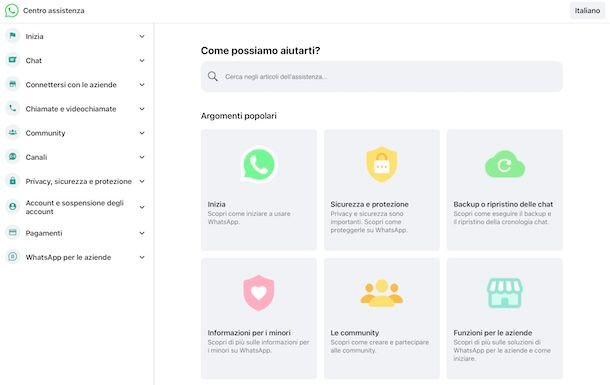
Task: Click the Connettersi con le aziende storefront icon
Action: (12, 84)
